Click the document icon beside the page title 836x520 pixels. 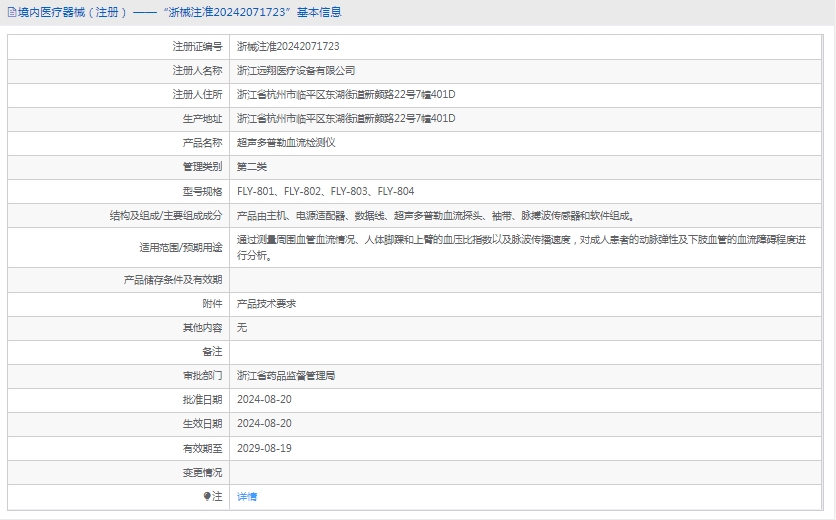click(12, 13)
